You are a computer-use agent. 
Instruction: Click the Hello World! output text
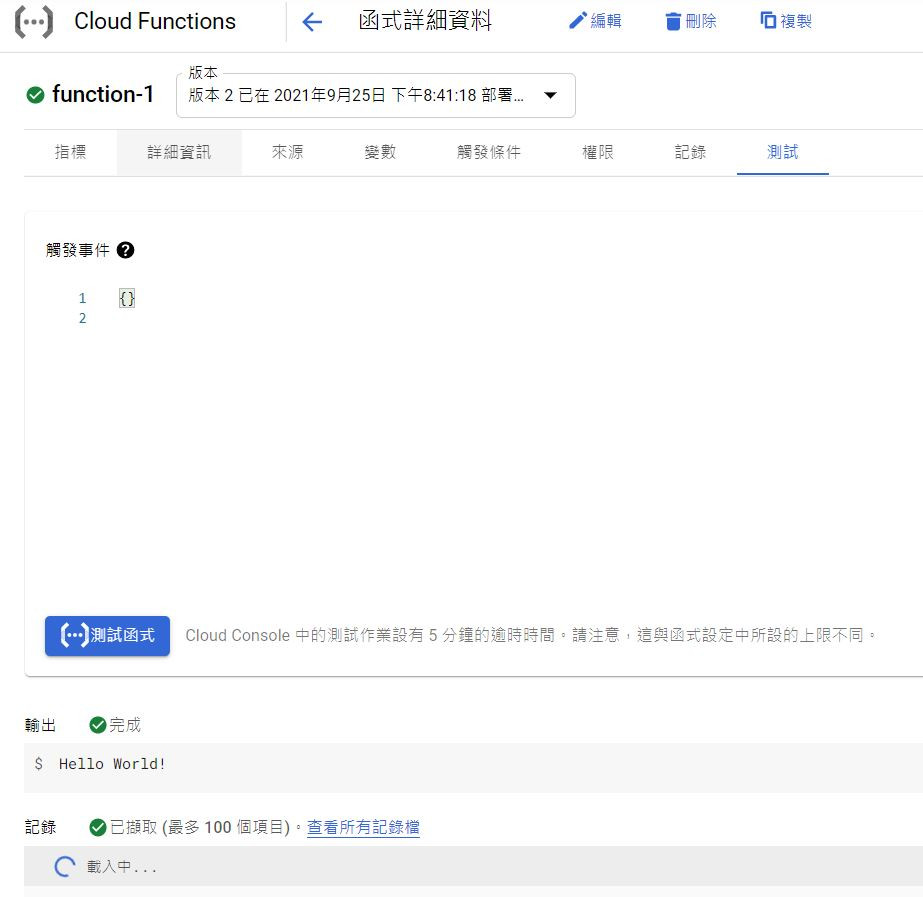(x=112, y=764)
